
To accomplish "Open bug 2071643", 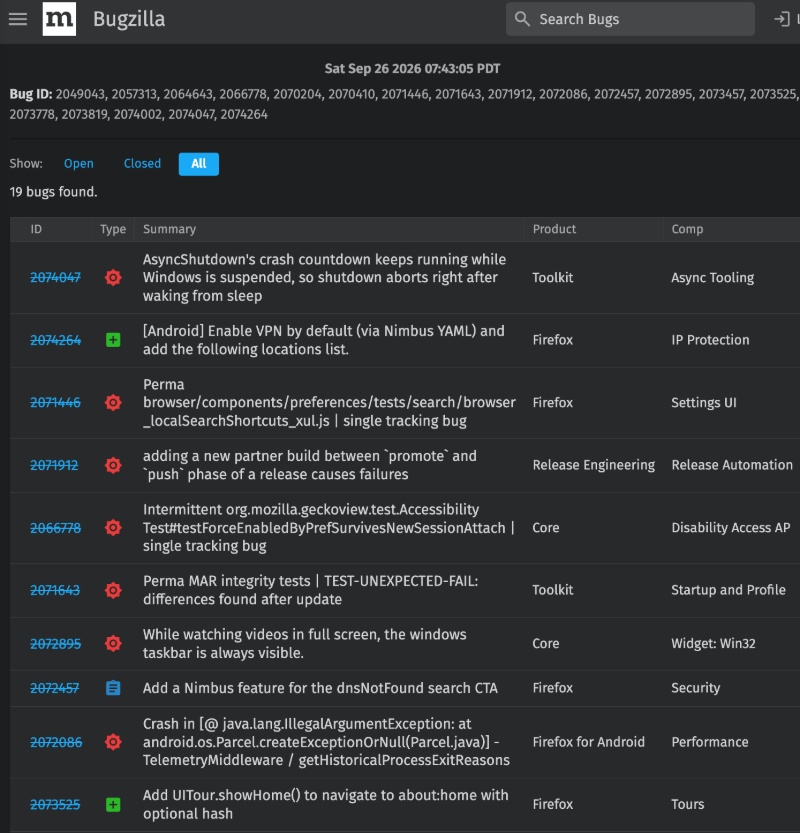I will tap(55, 590).
